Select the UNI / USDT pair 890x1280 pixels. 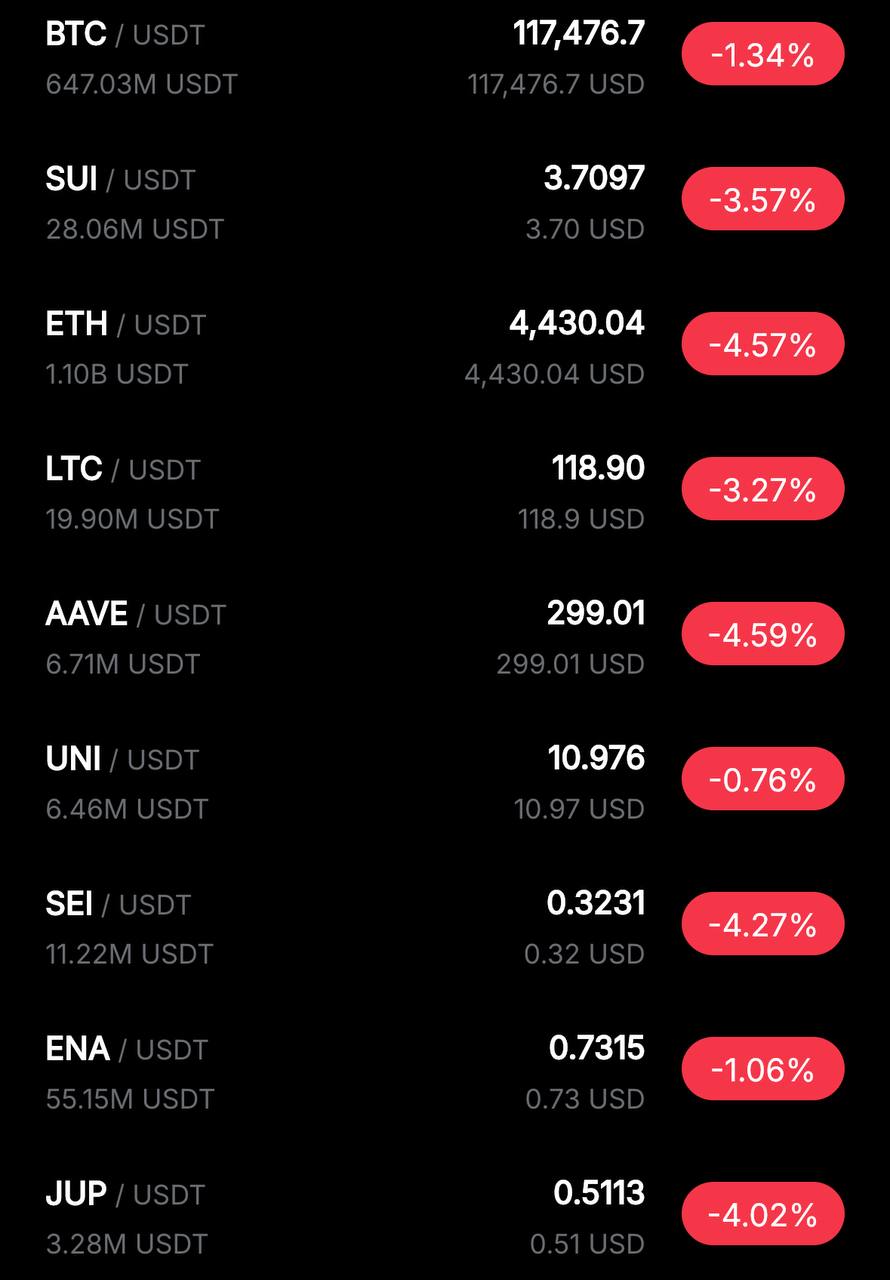point(445,783)
